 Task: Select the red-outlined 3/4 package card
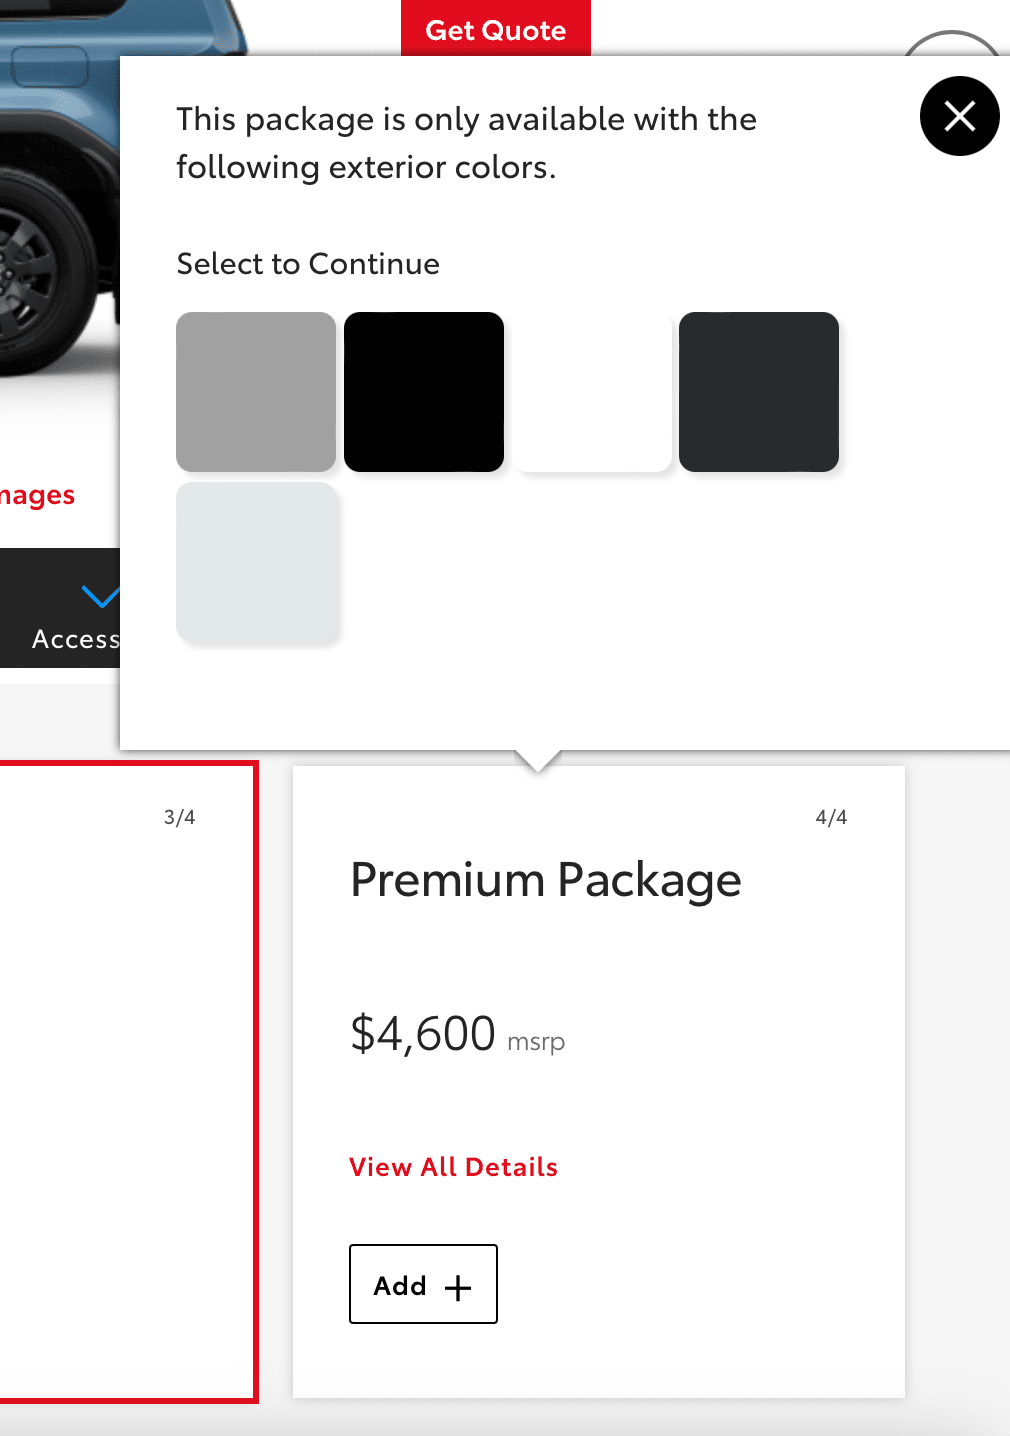(128, 1082)
